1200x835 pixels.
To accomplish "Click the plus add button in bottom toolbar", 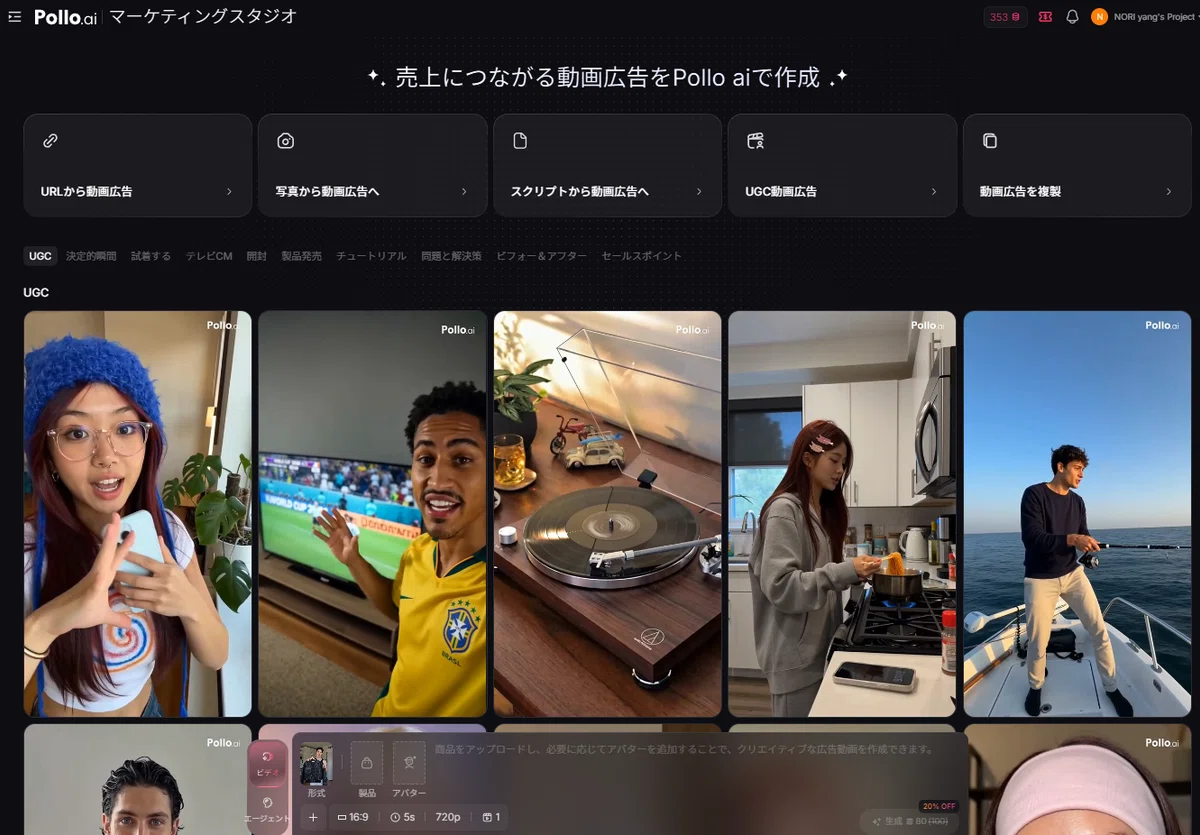I will pyautogui.click(x=313, y=817).
